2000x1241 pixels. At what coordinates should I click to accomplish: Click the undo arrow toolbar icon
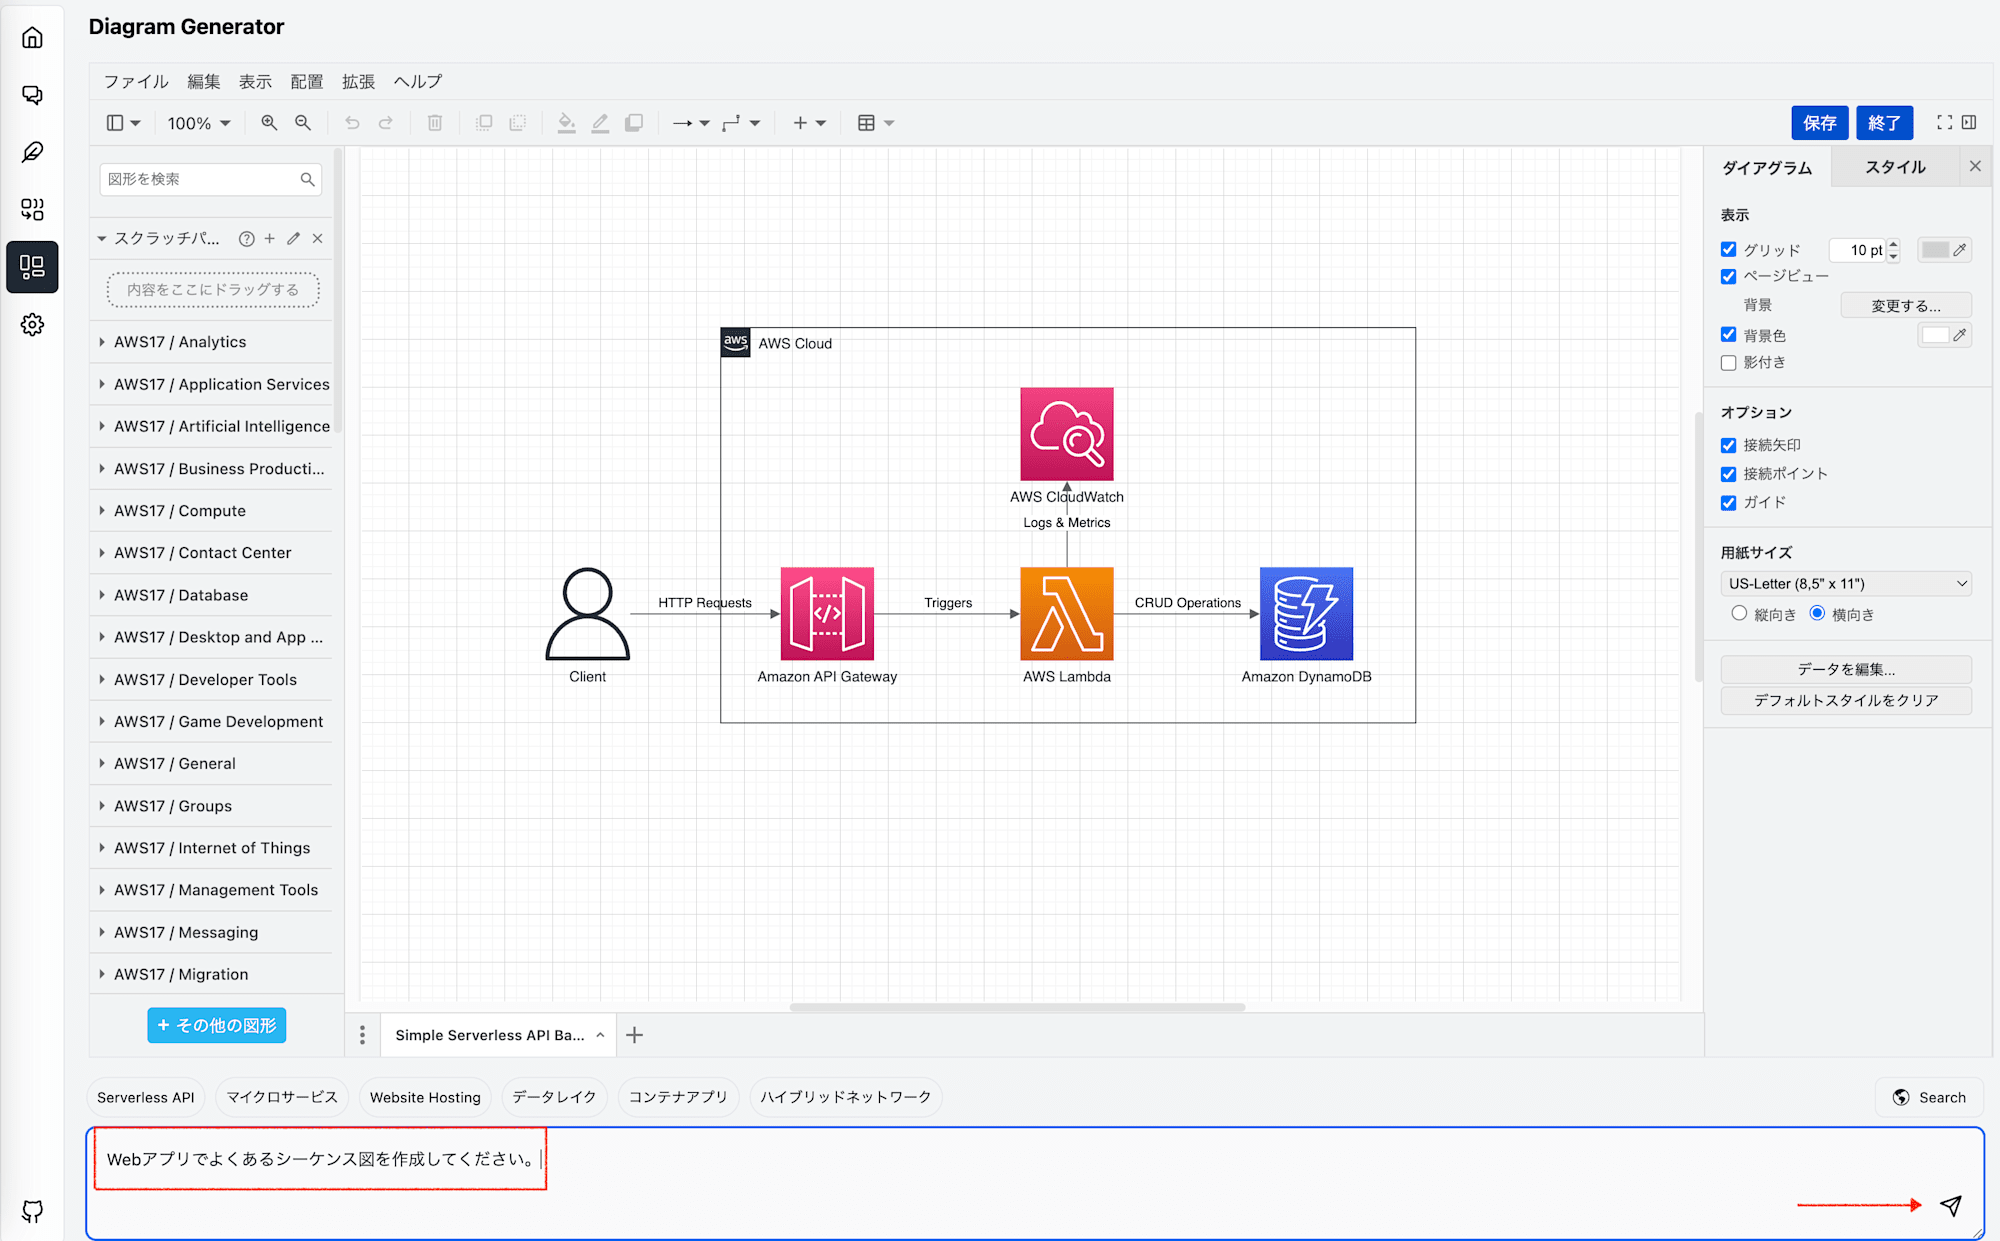coord(352,122)
